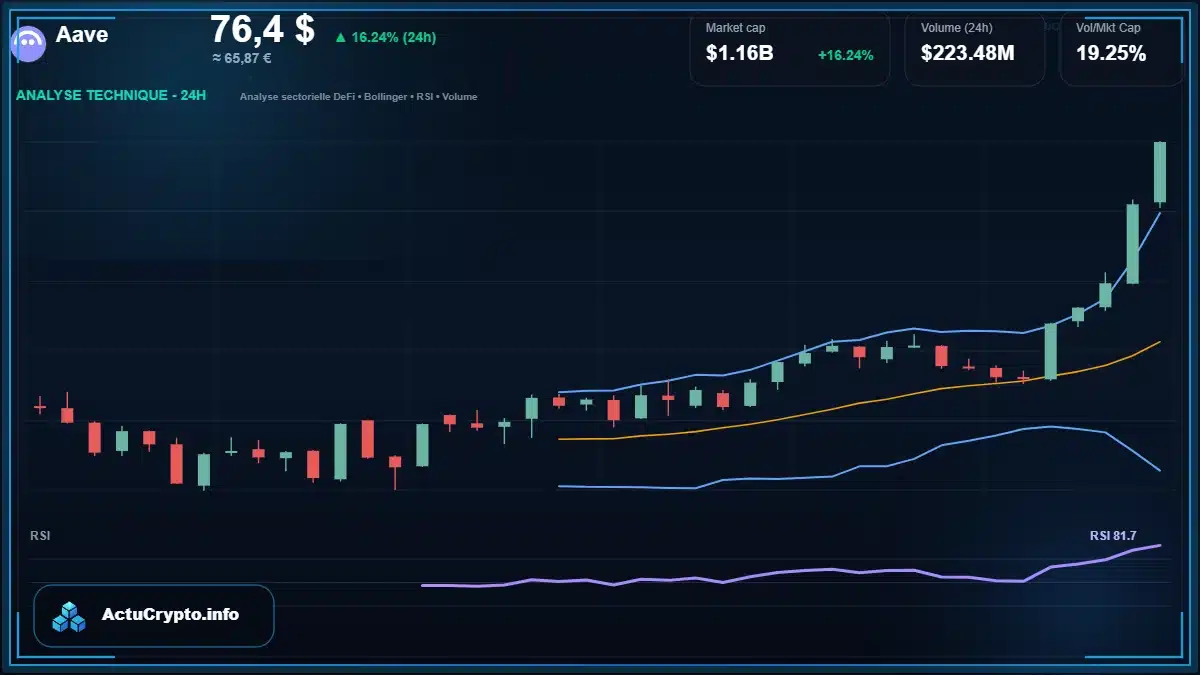1200x675 pixels.
Task: Click the ActuCrypto cubes logo icon
Action: [69, 617]
